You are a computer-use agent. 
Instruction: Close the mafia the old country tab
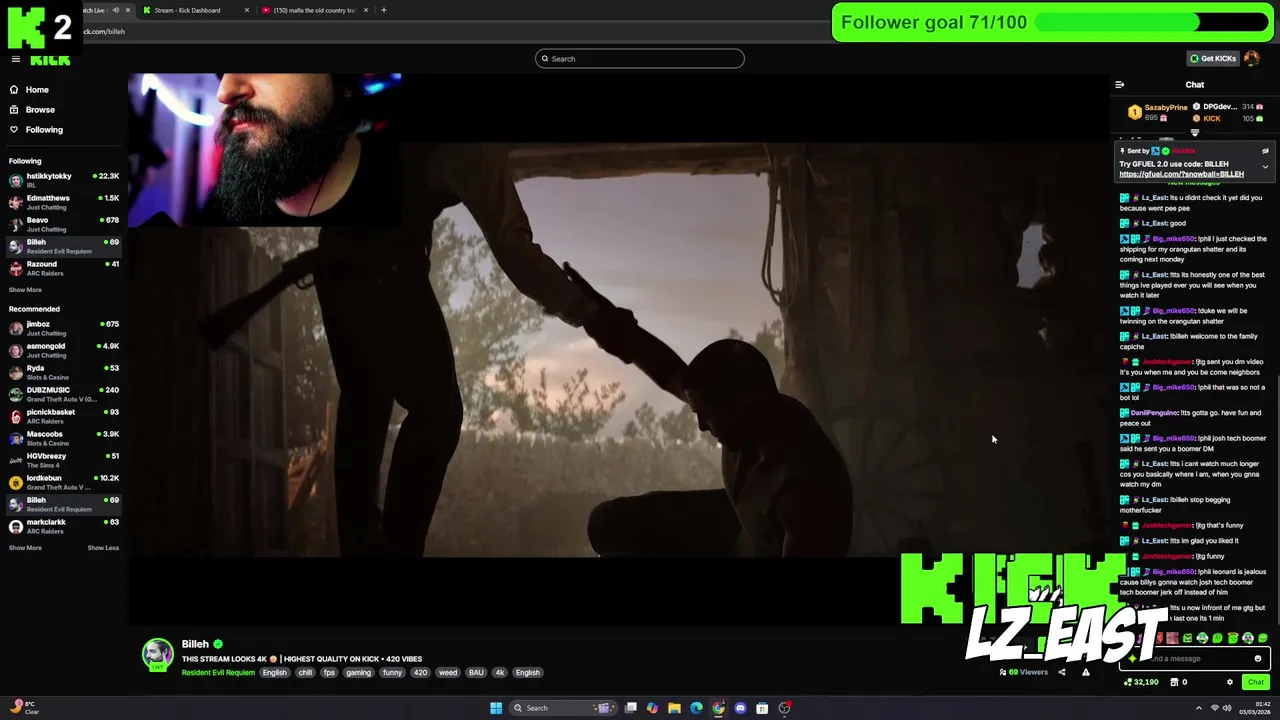tap(366, 10)
